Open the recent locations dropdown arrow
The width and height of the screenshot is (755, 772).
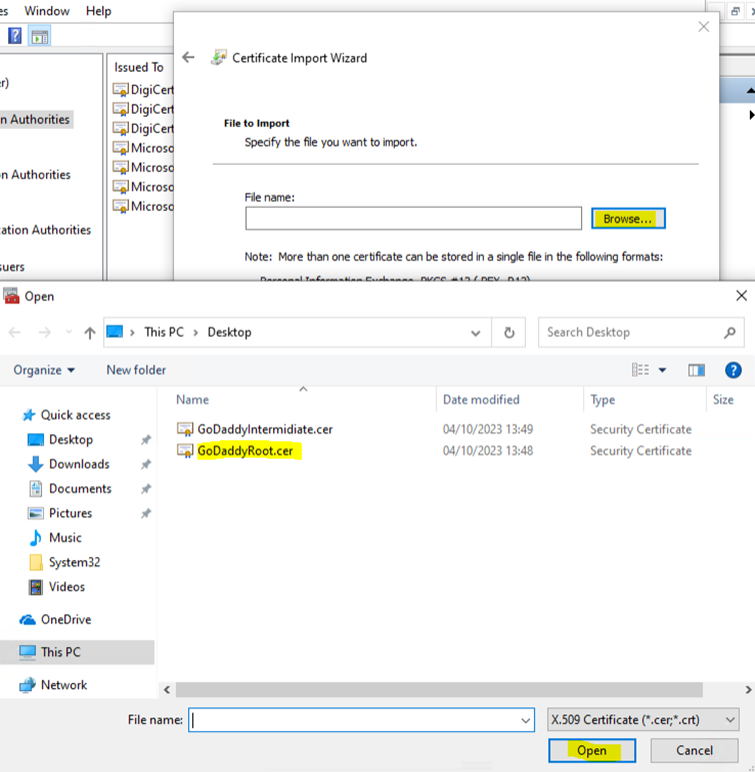[x=69, y=332]
